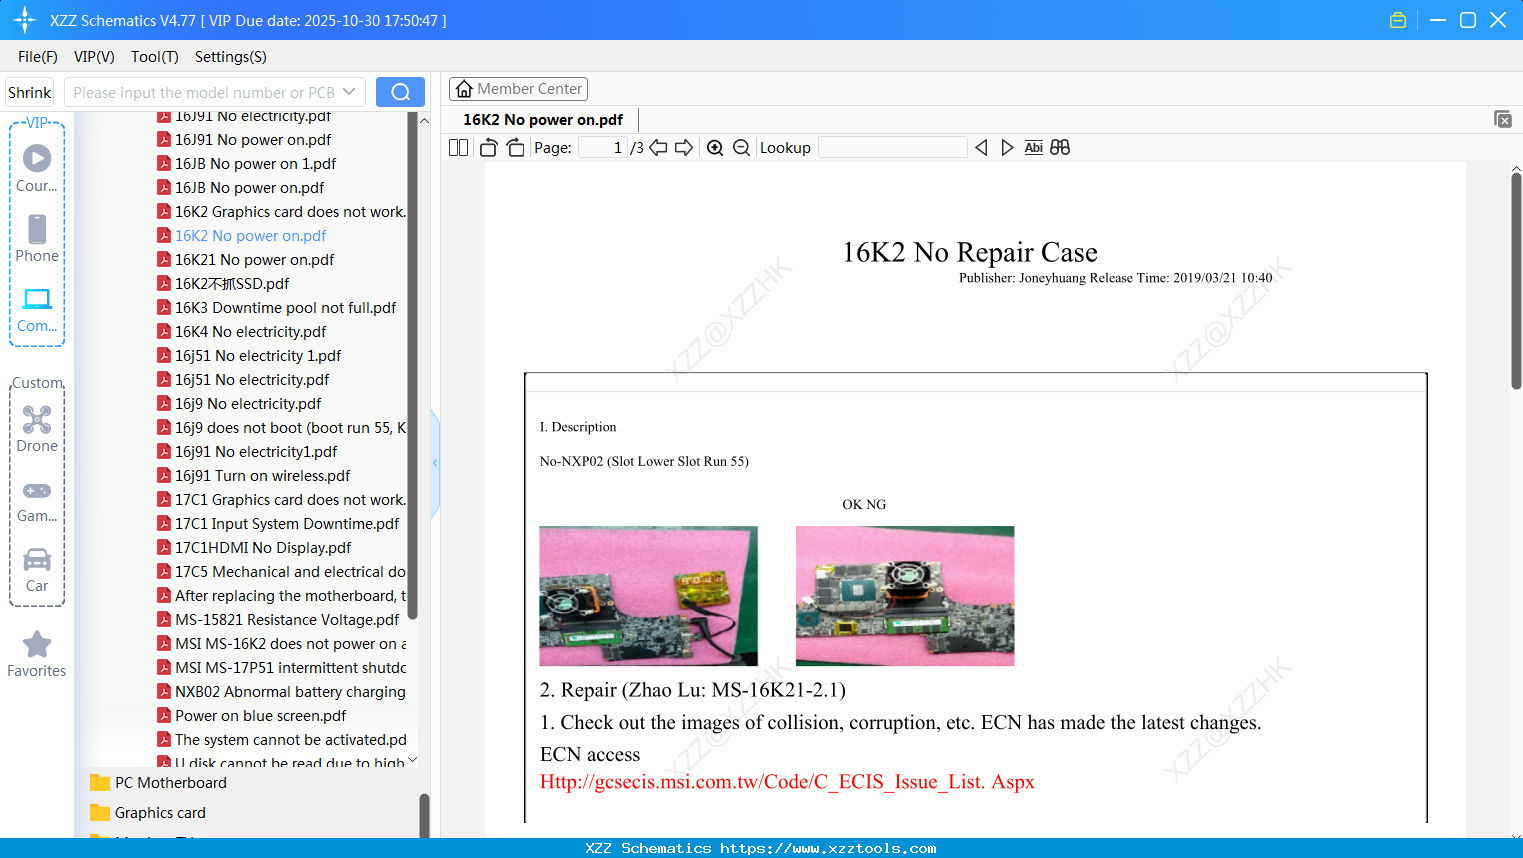This screenshot has width=1523, height=858.
Task: Open the gcsecis.msi.com.tw ECN link
Action: point(787,782)
